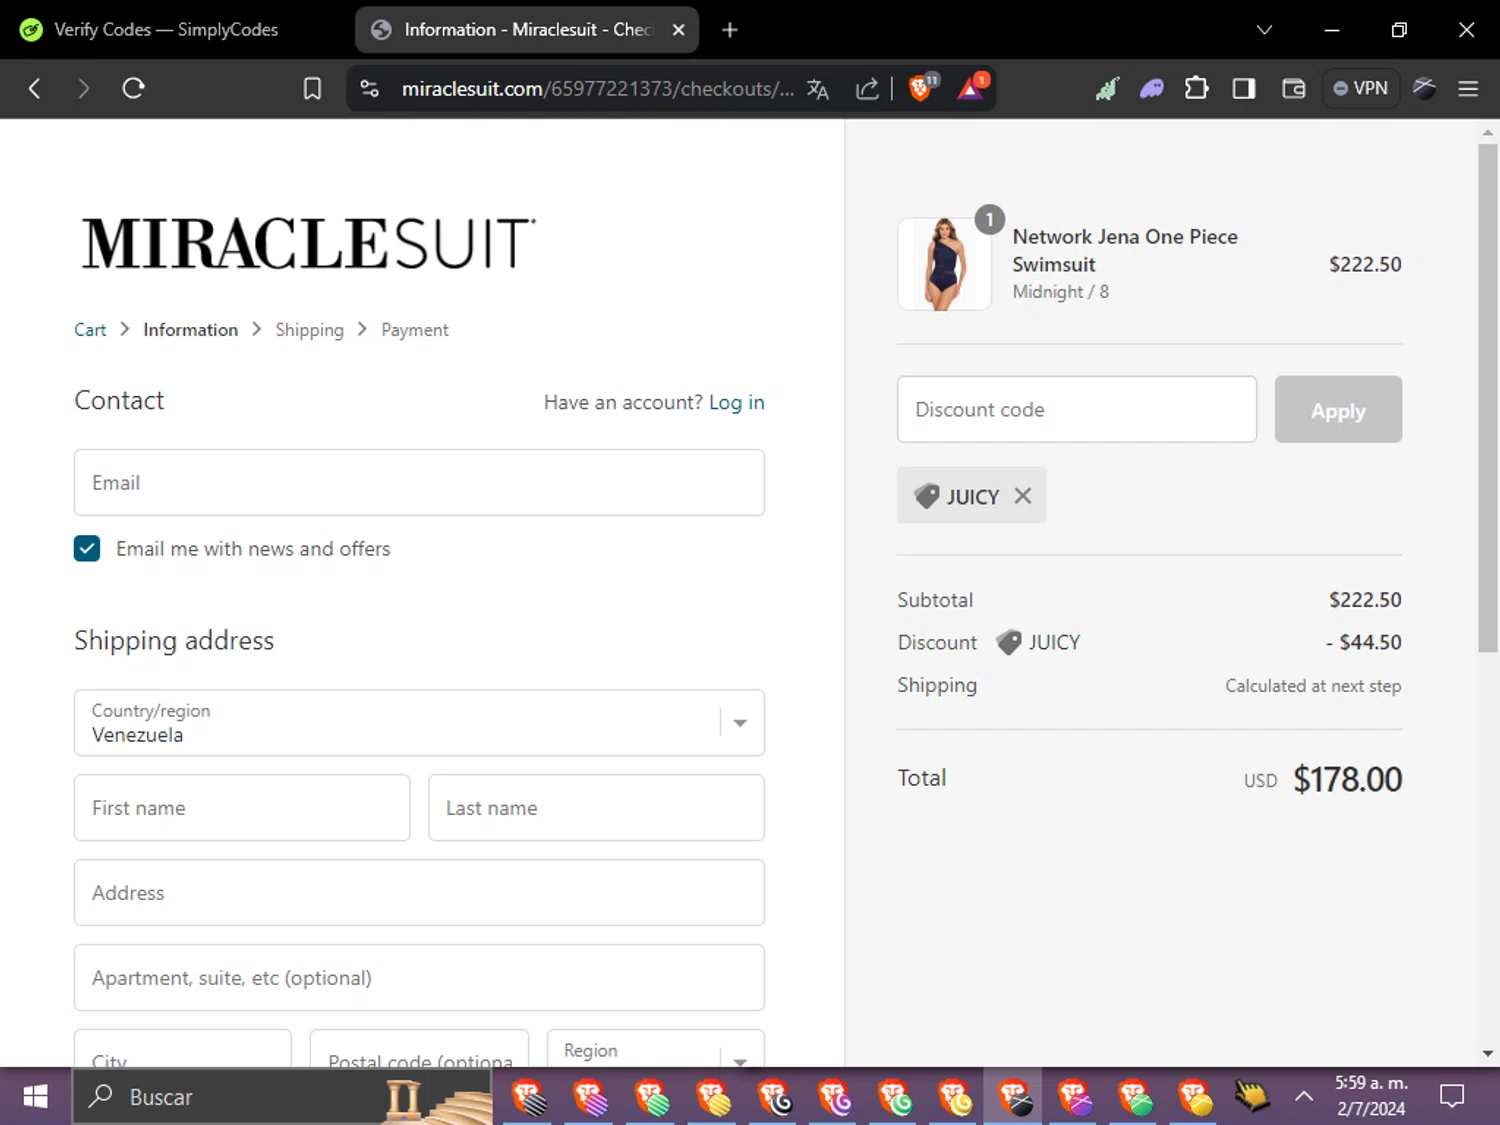Image resolution: width=1500 pixels, height=1125 pixels.
Task: Click the green dinosaur extension icon
Action: click(x=1106, y=89)
